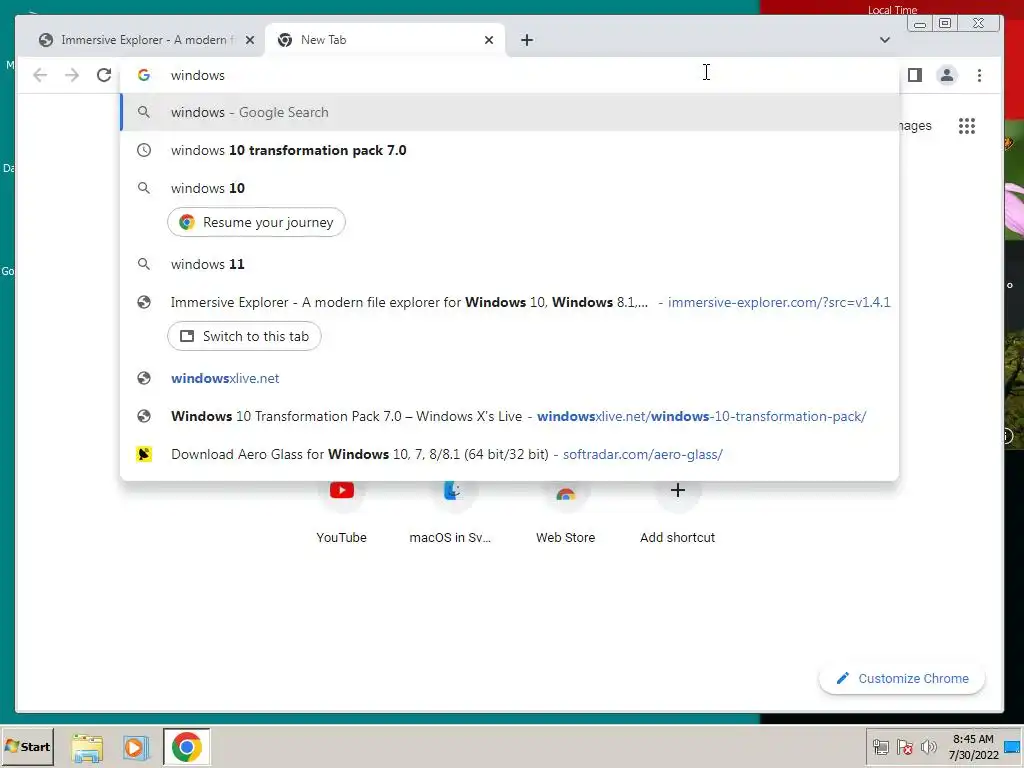Click the network error tray icon
This screenshot has width=1024, height=768.
tap(904, 747)
